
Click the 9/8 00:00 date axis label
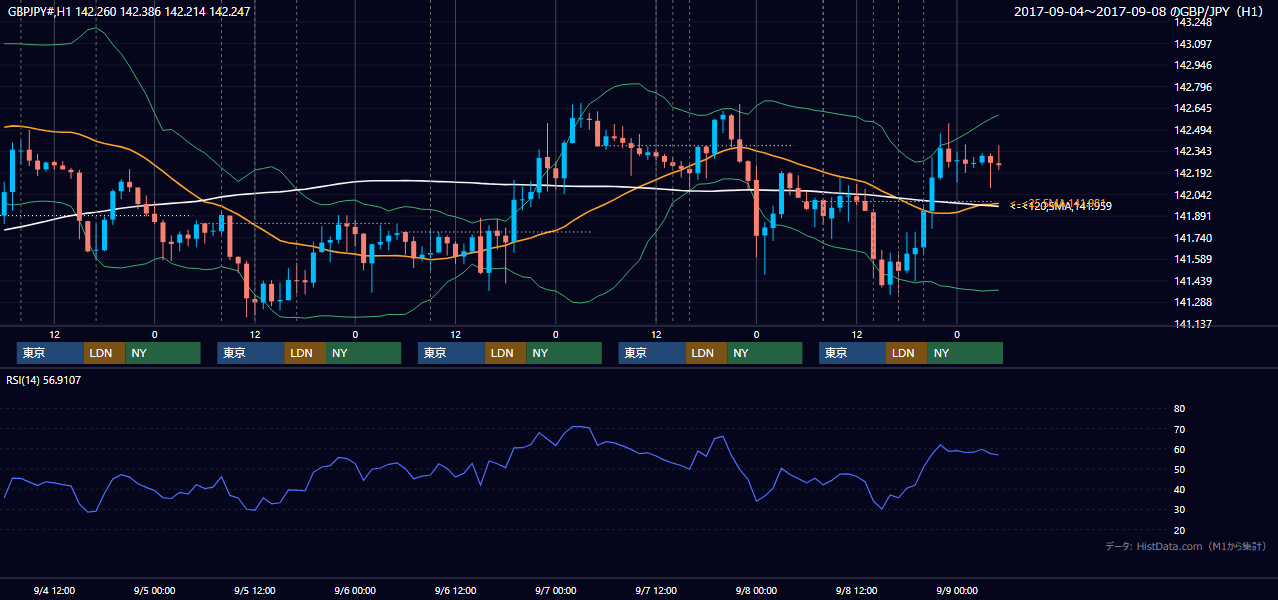click(756, 590)
